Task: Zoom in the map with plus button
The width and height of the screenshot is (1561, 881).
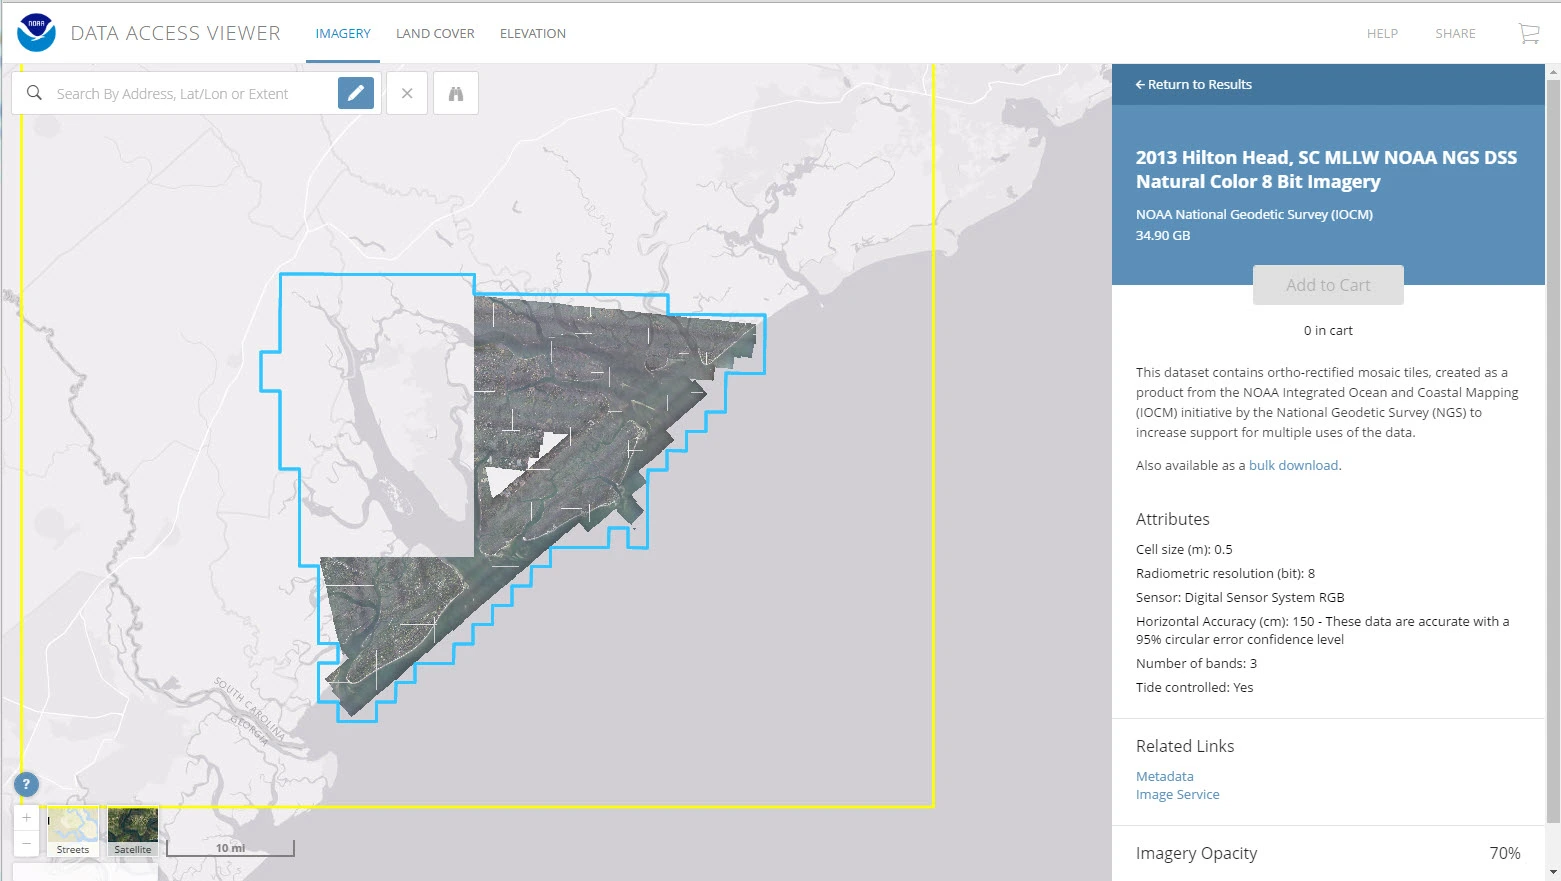Action: (27, 818)
